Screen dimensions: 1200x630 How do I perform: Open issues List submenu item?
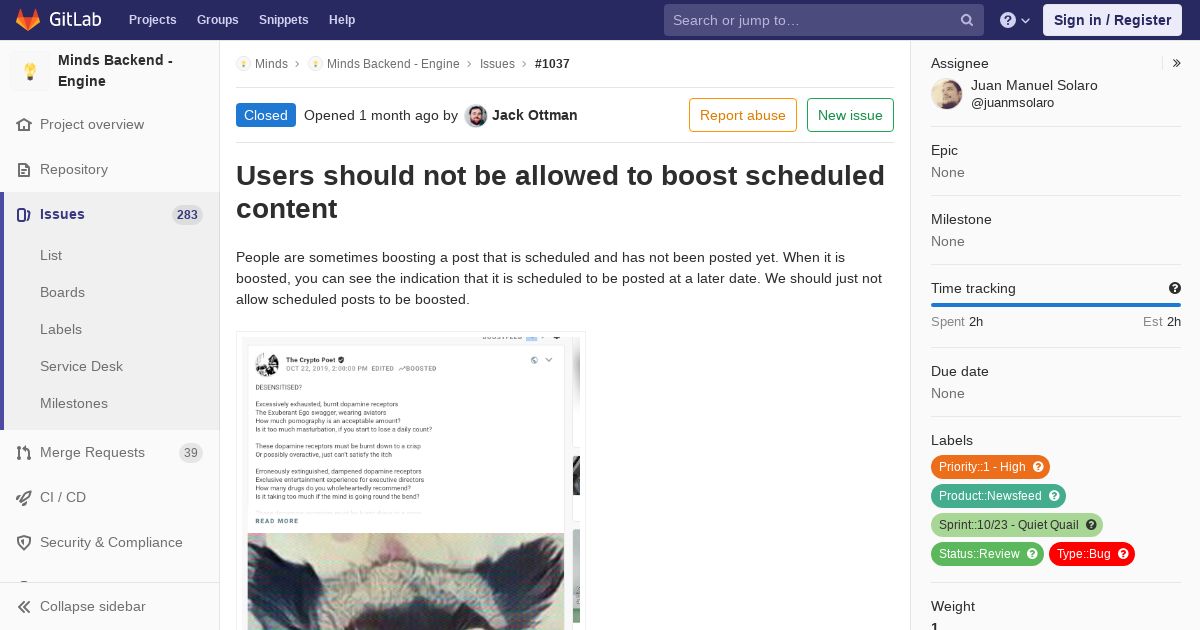tap(51, 256)
